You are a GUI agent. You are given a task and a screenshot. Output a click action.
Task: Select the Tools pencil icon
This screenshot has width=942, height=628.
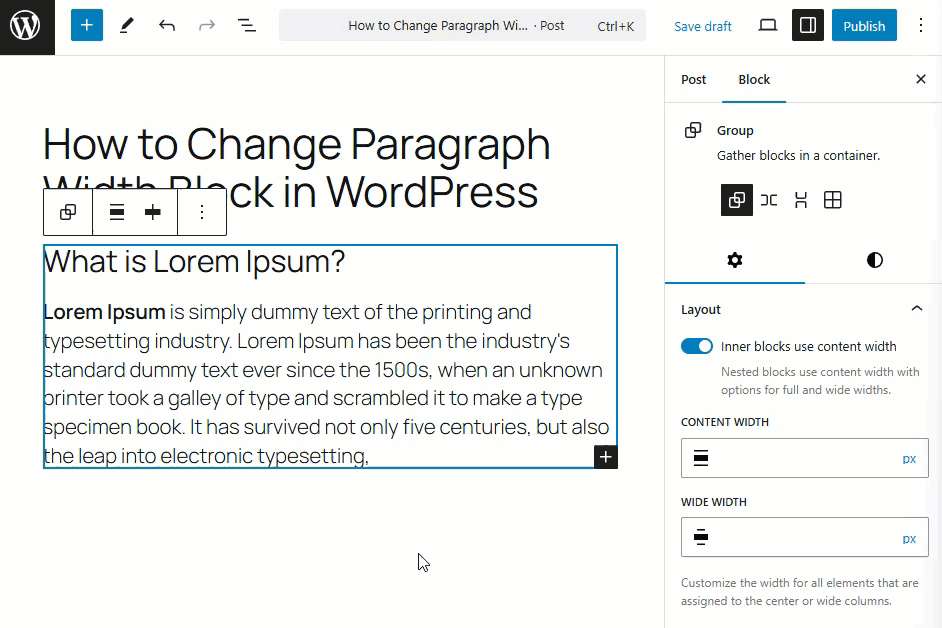point(127,26)
